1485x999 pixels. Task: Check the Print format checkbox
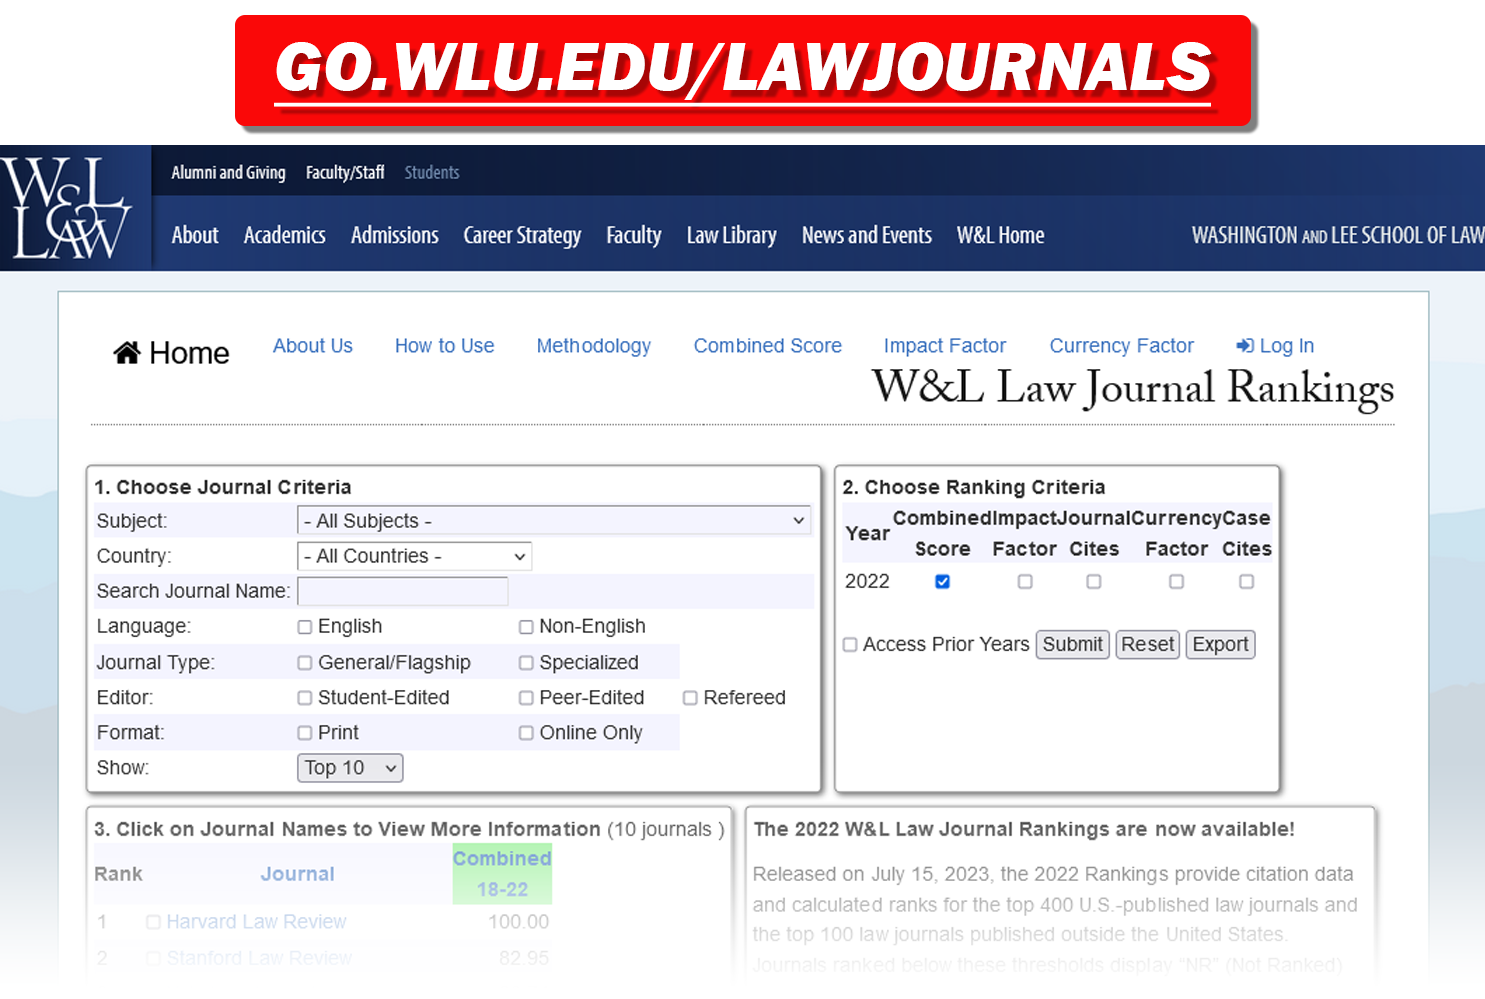(305, 733)
